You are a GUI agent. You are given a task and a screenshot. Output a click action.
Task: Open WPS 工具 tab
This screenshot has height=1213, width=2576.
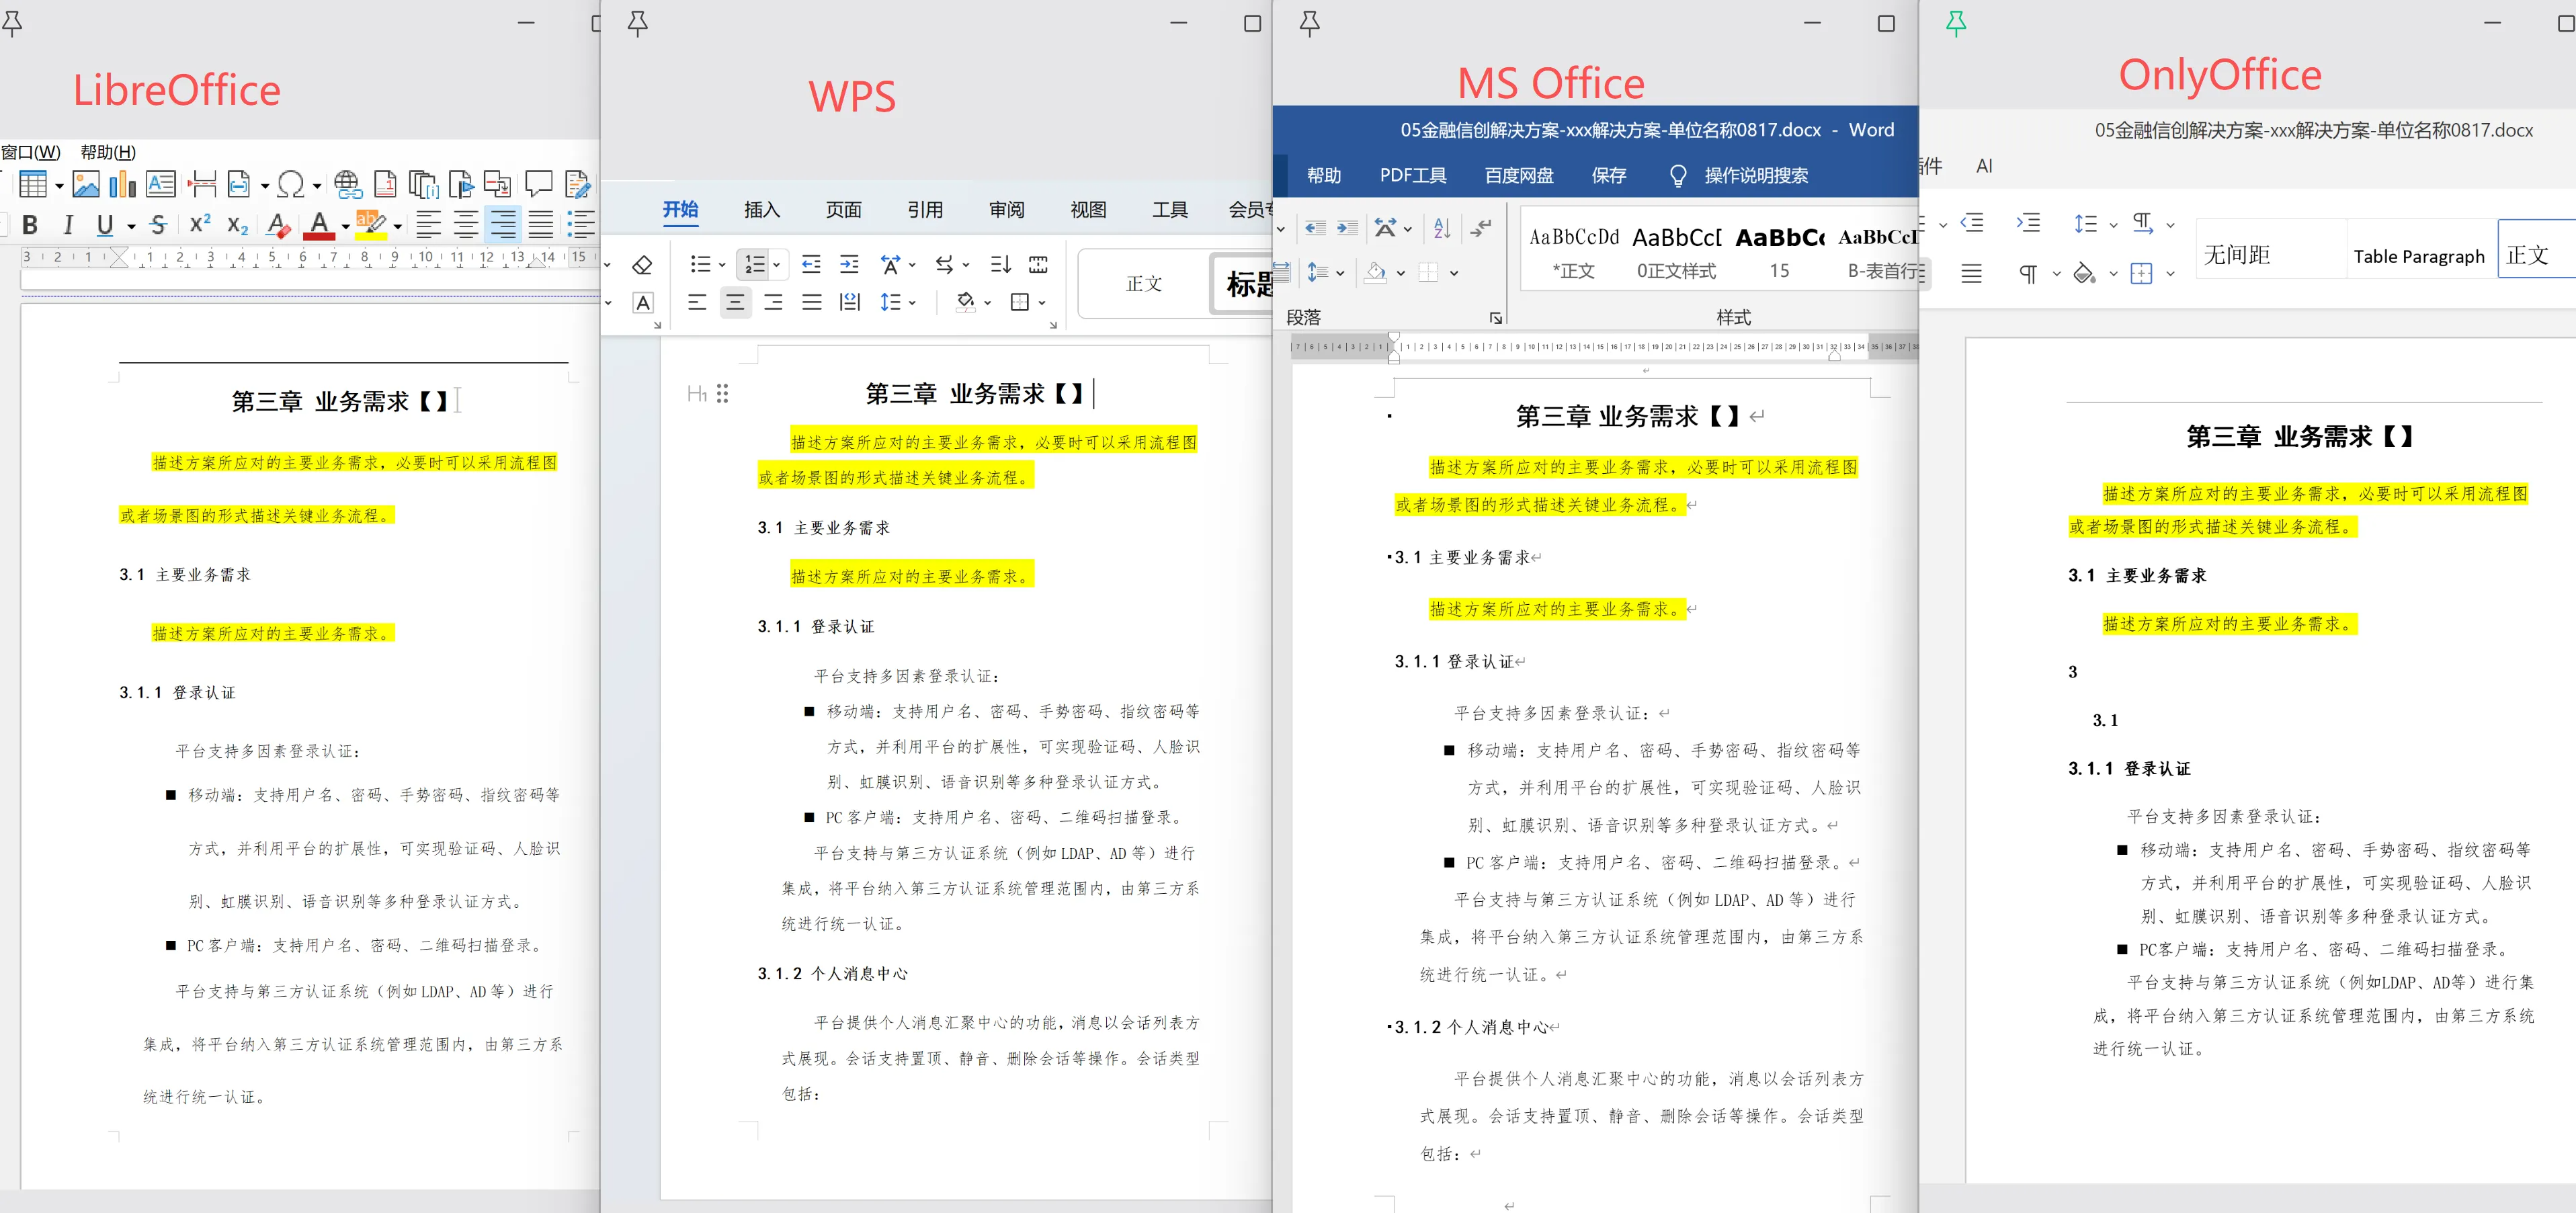(x=1170, y=209)
